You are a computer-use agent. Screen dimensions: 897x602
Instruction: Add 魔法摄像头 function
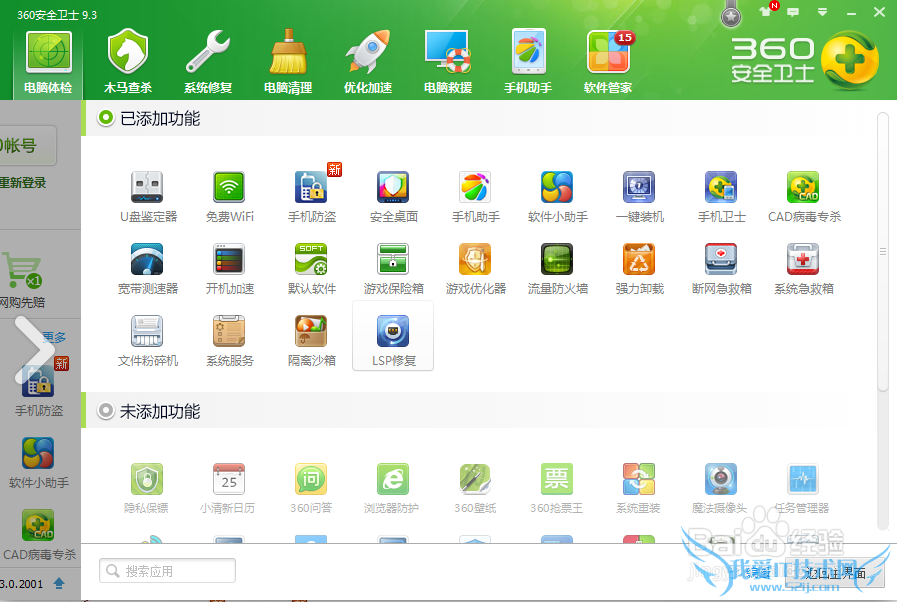coord(720,489)
